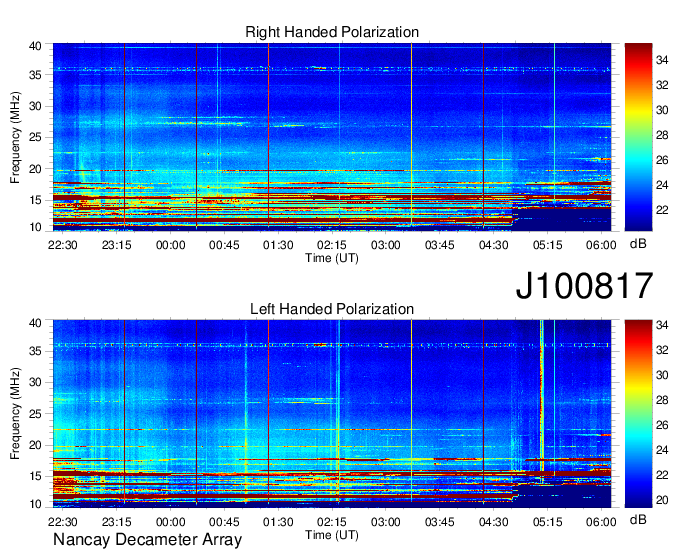Click the 28 dB label on Right Handed colorbar
This screenshot has width=680, height=552.
pyautogui.click(x=662, y=135)
